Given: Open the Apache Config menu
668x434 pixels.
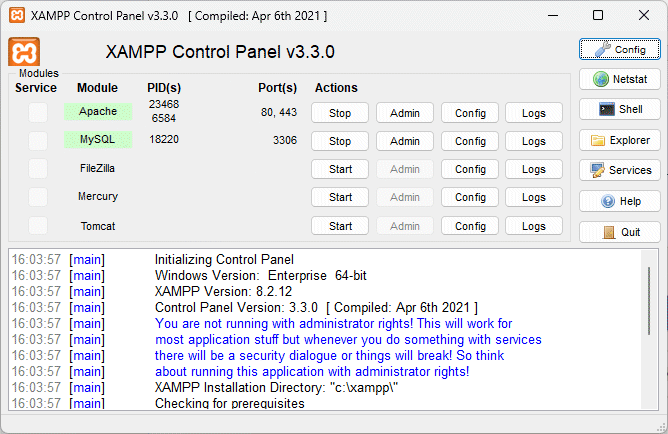Looking at the screenshot, I should [x=470, y=113].
